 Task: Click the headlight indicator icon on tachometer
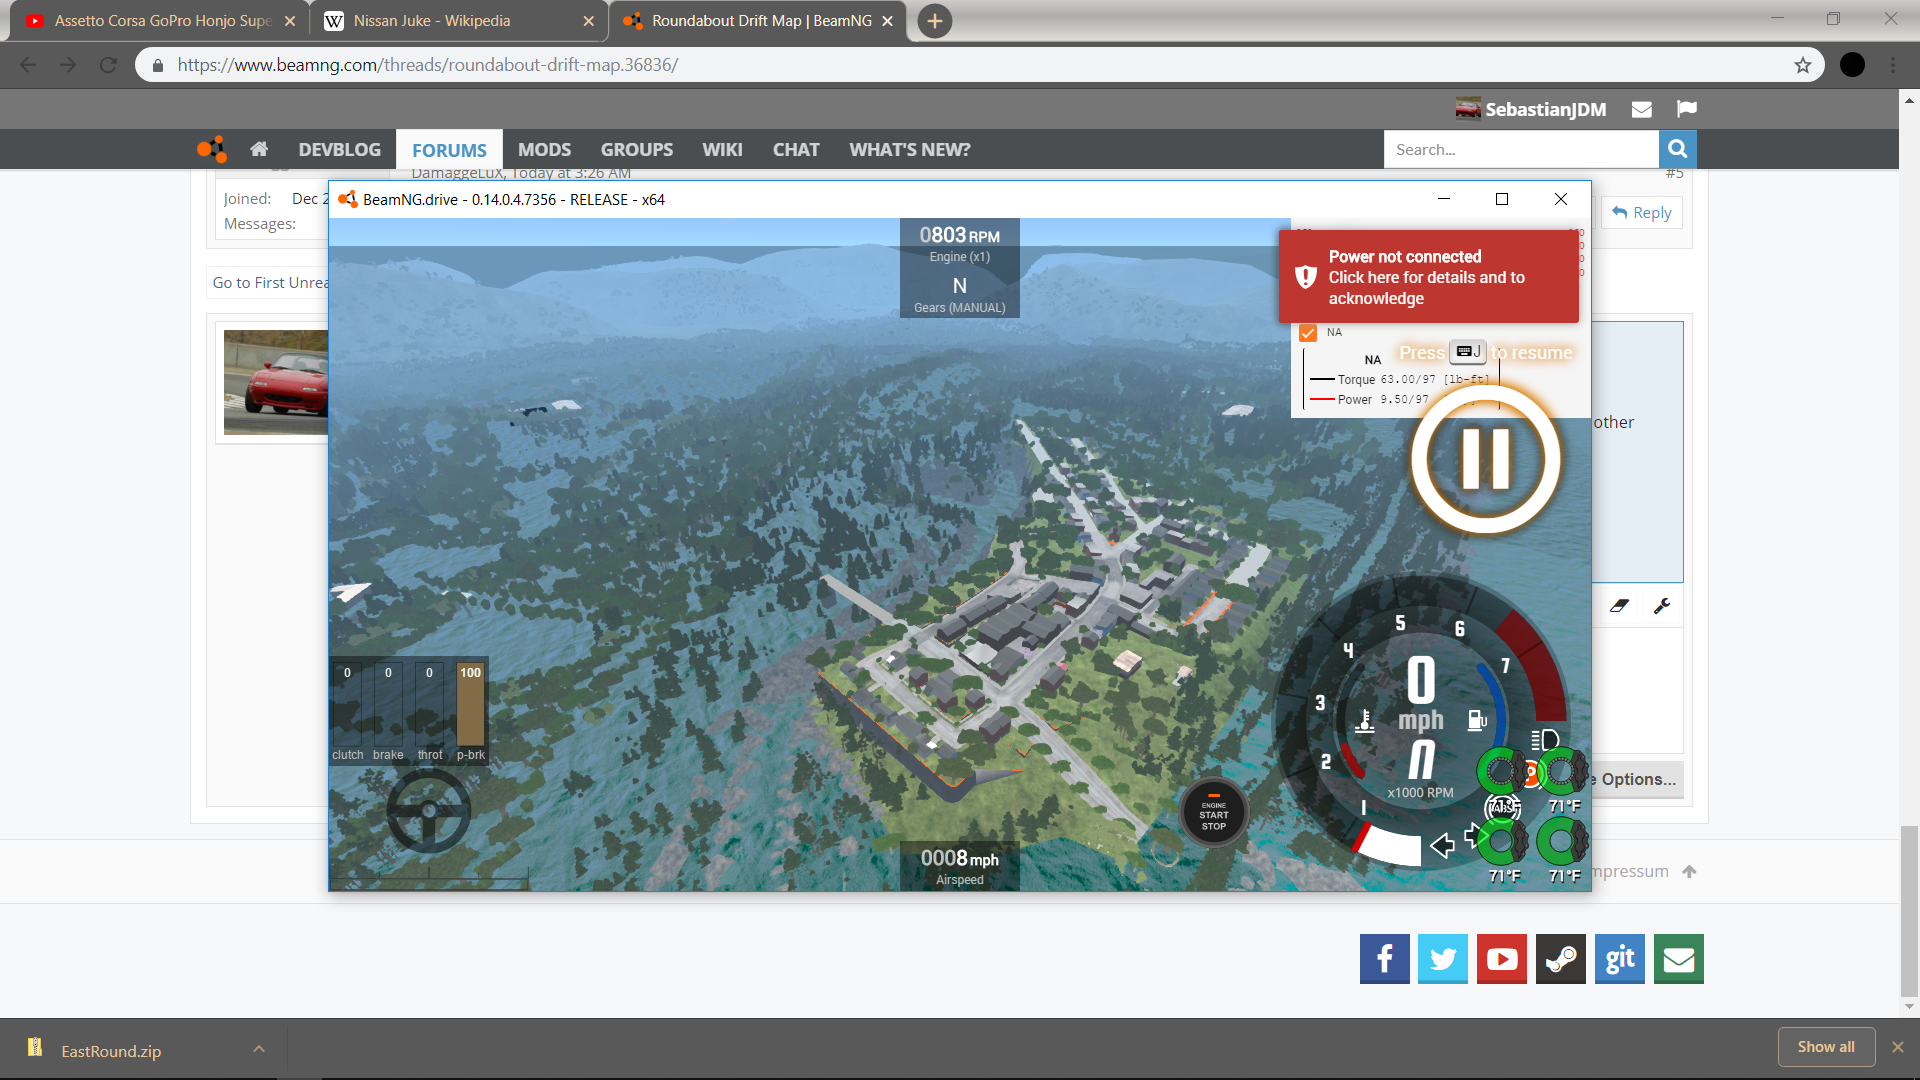pos(1543,740)
